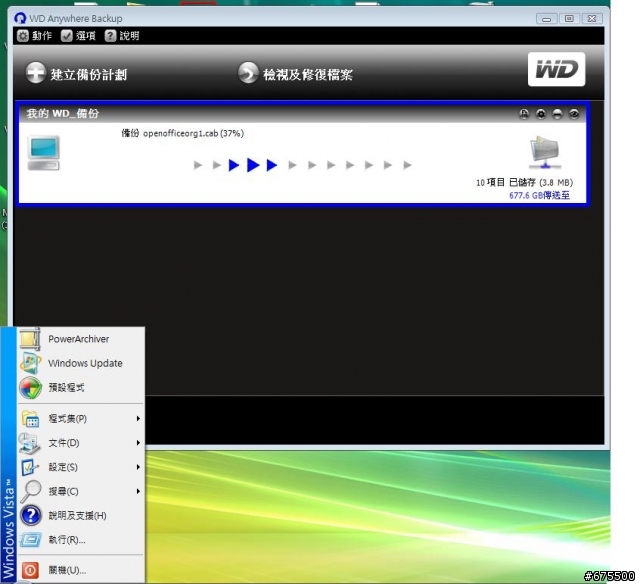Click the 設定 settings checkmark icon

point(30,467)
